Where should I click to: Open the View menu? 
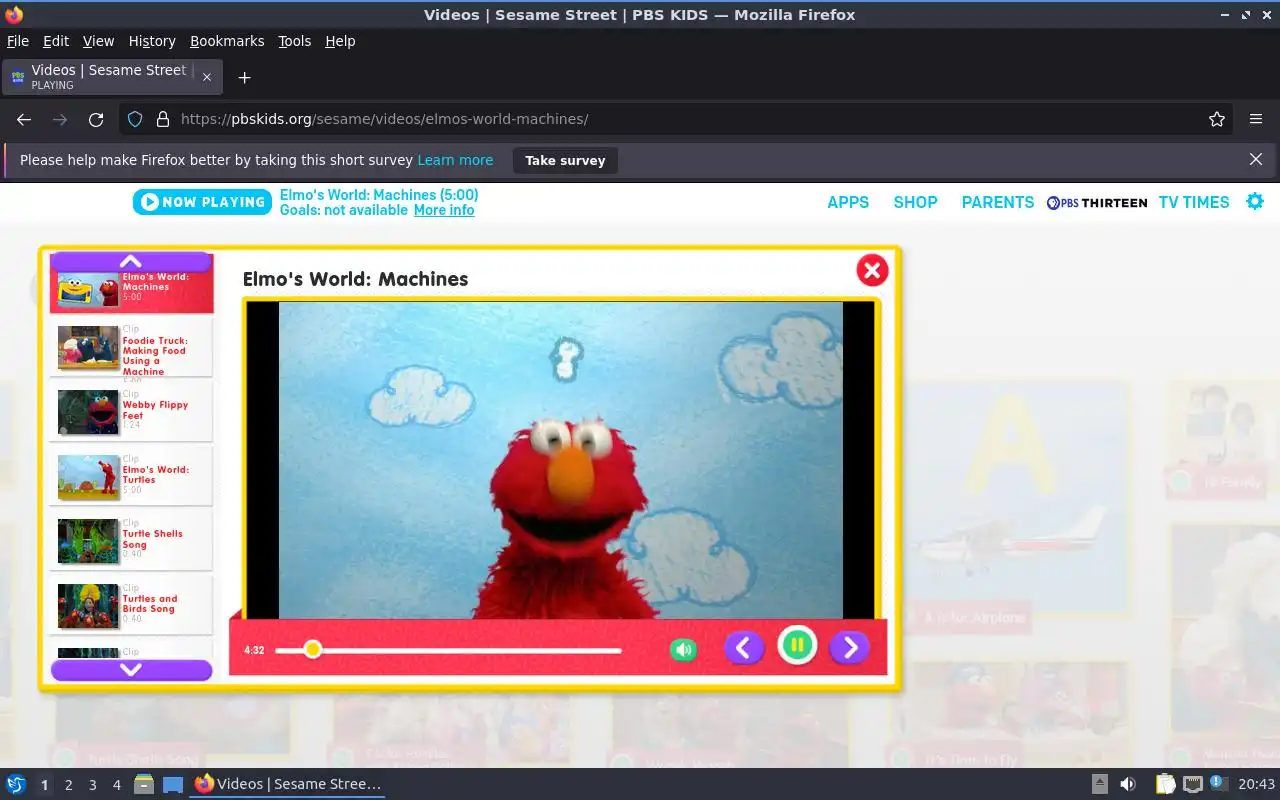click(x=98, y=41)
